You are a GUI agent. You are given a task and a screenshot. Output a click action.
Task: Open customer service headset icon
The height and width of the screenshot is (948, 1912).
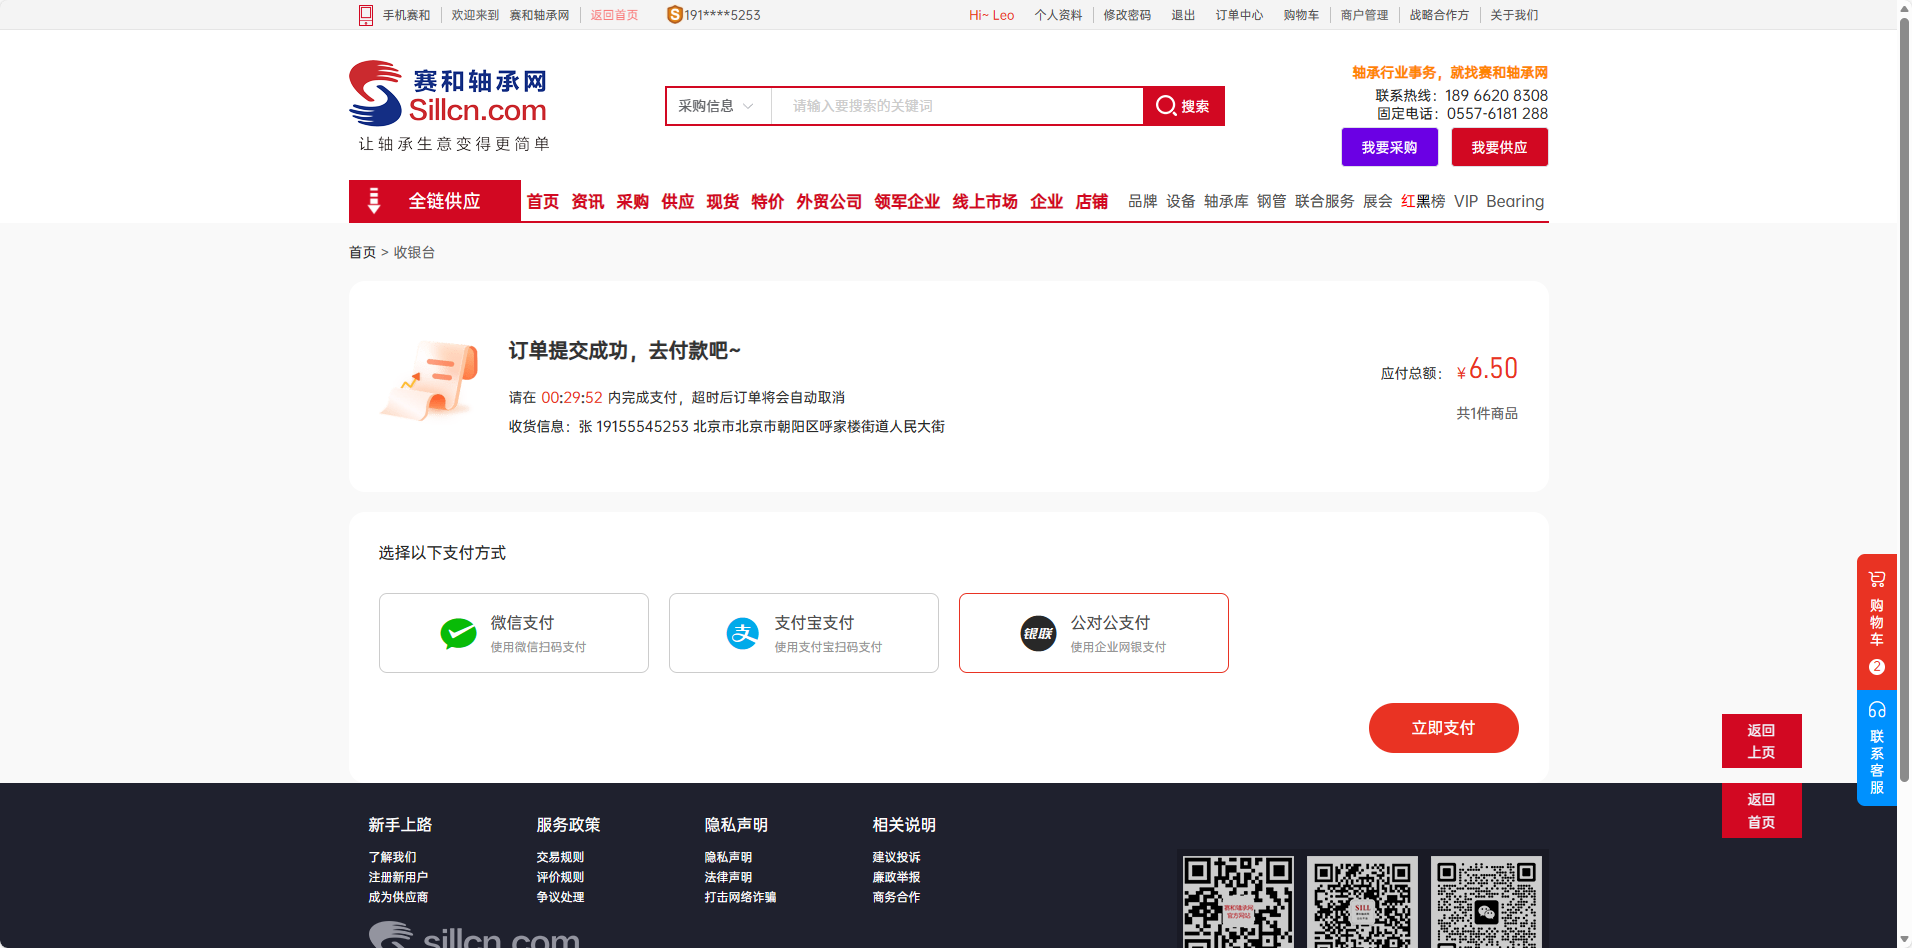[1876, 710]
